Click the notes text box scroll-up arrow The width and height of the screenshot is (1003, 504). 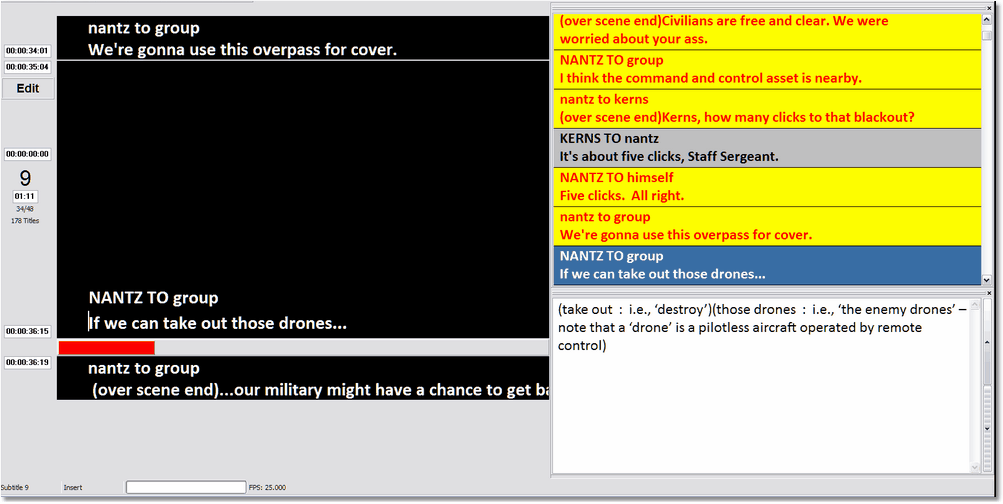(x=975, y=303)
